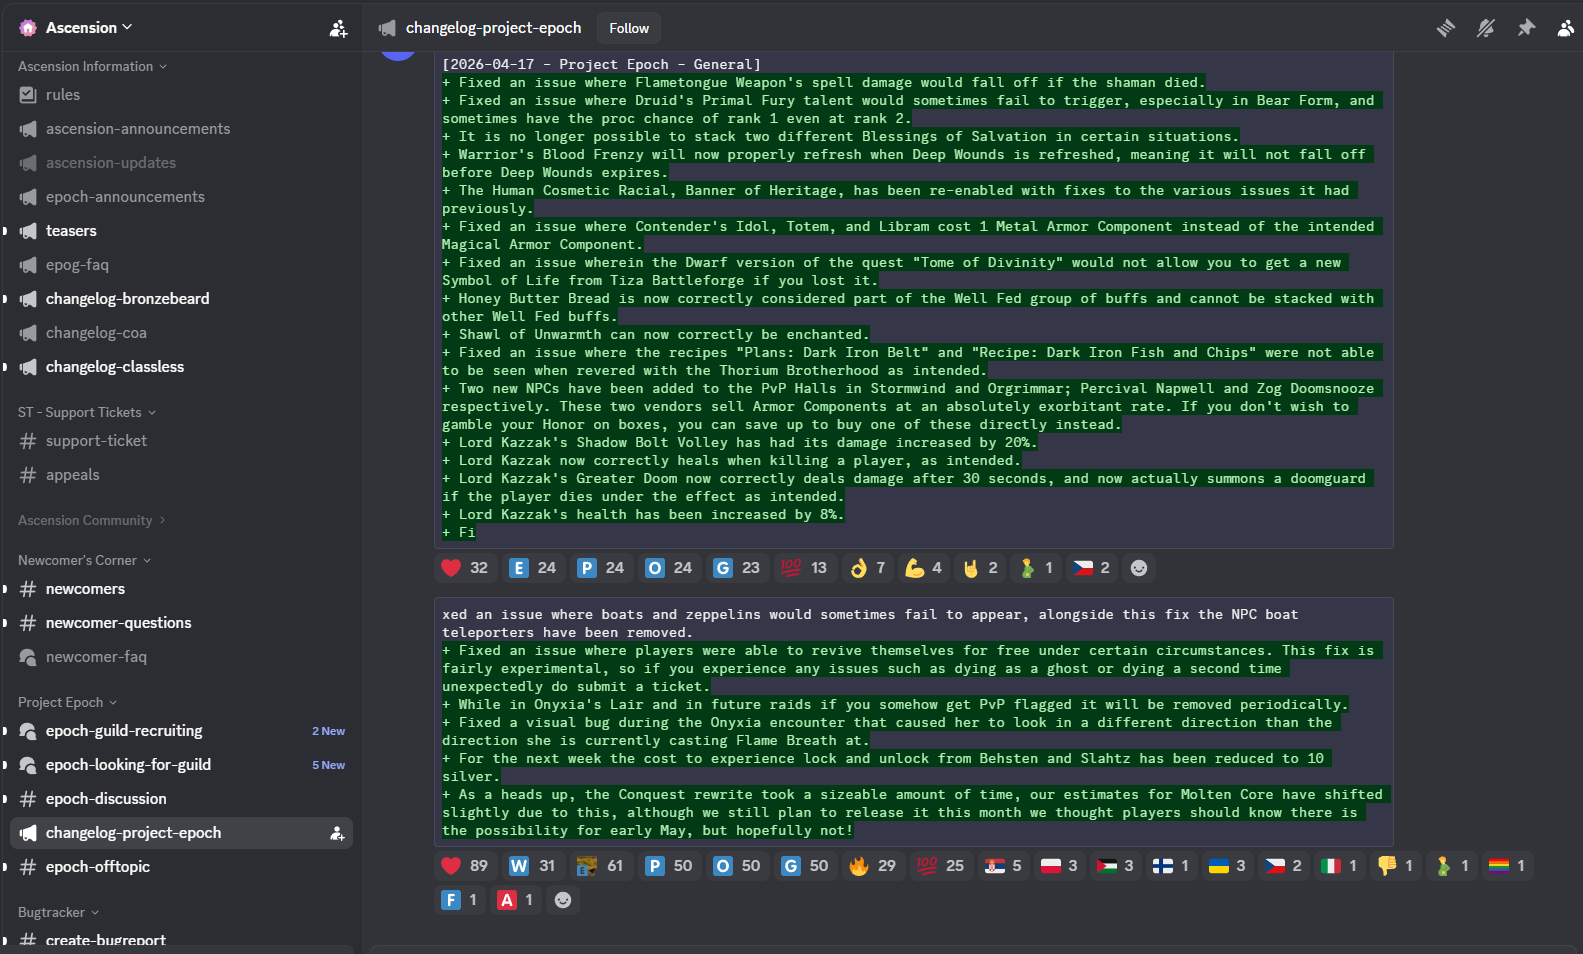Screen dimensions: 1583x954
Task: Toggle the W reaction showing 31
Action: 533,866
